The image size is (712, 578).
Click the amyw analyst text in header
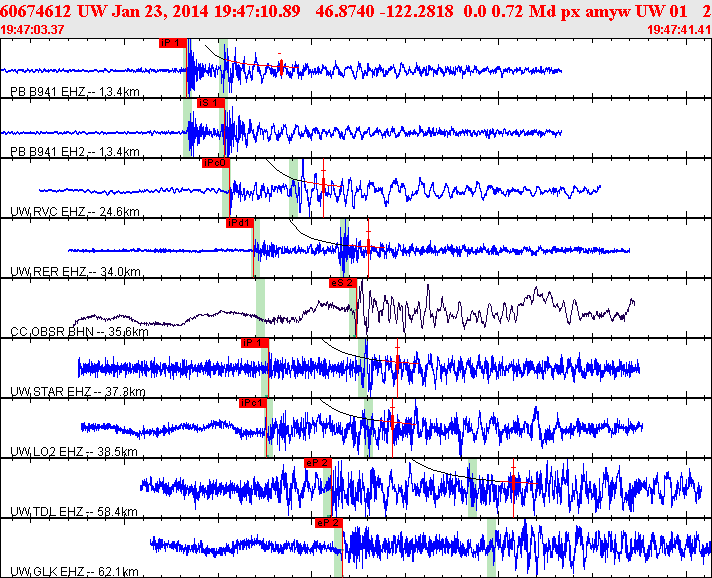pos(608,11)
